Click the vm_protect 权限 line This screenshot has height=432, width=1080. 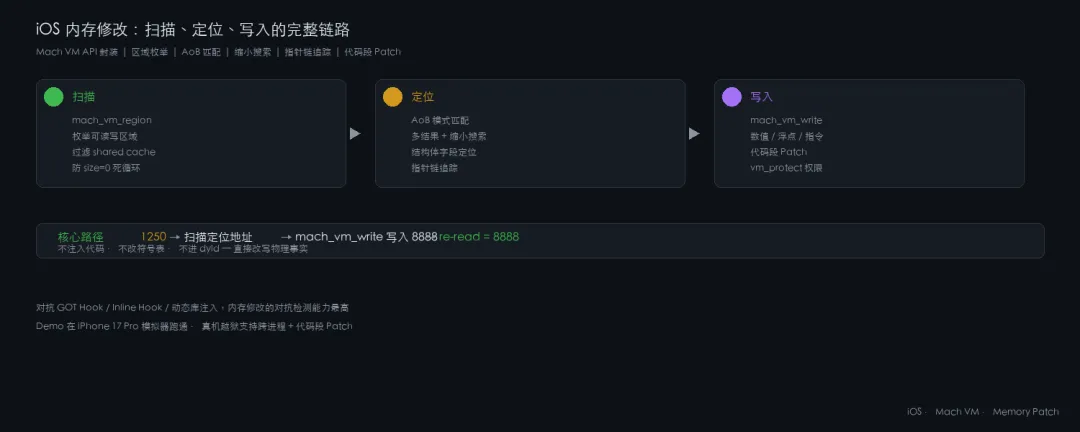coord(786,168)
